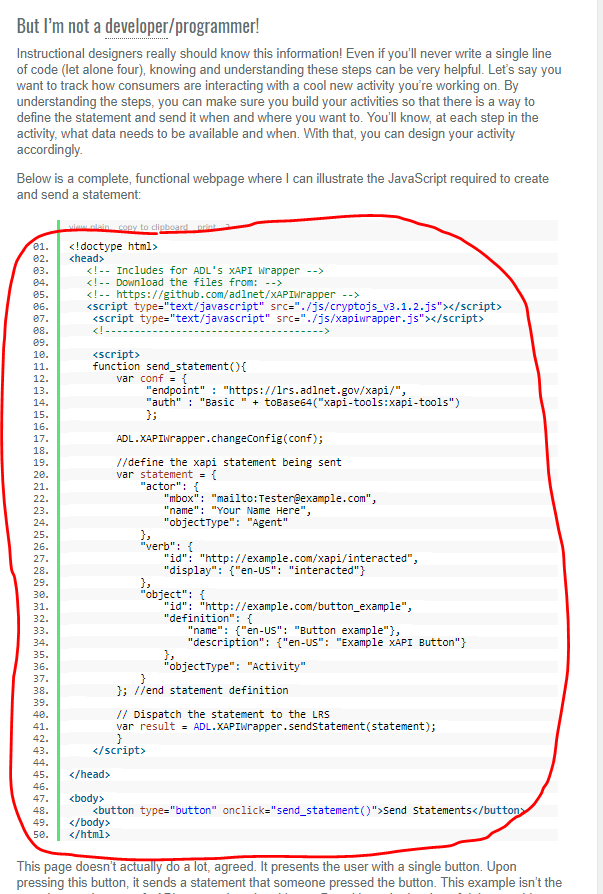Click the closing '</body>' tag line
The image size is (603, 894).
click(x=89, y=821)
